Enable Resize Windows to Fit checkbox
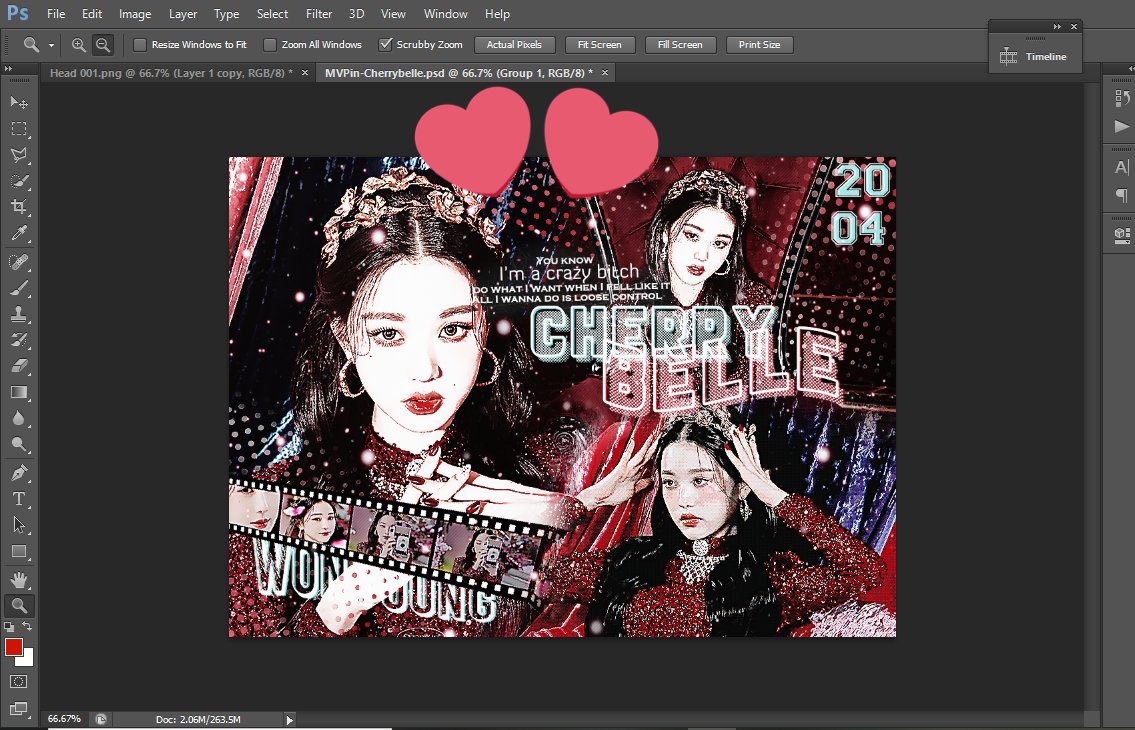 140,45
